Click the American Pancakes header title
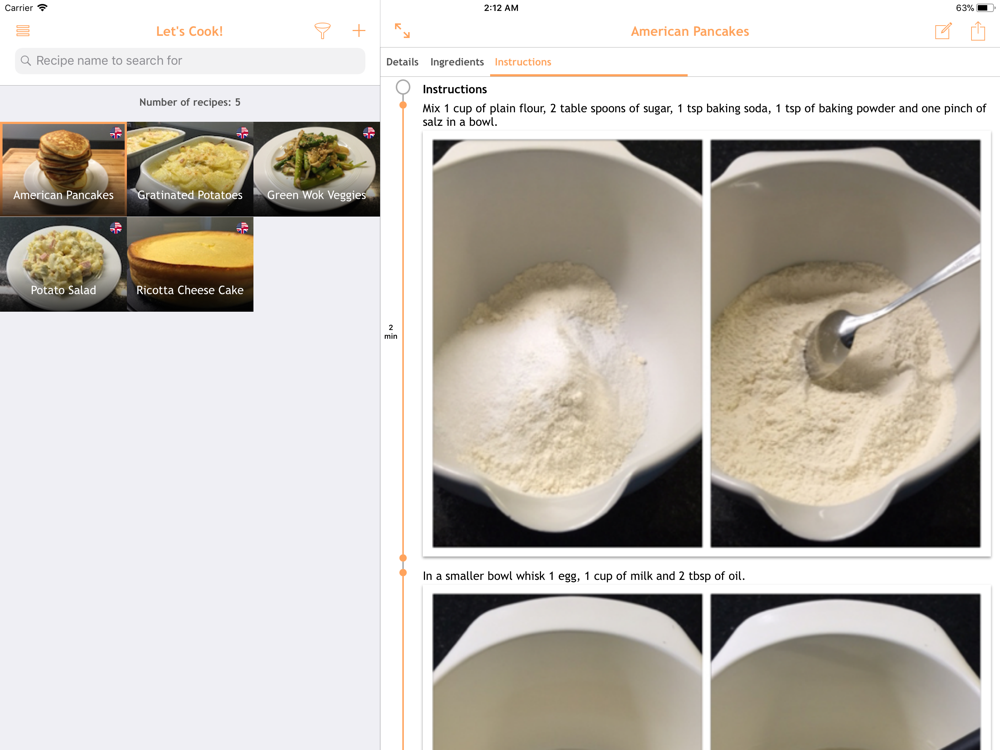Image resolution: width=1000 pixels, height=750 pixels. 689,31
